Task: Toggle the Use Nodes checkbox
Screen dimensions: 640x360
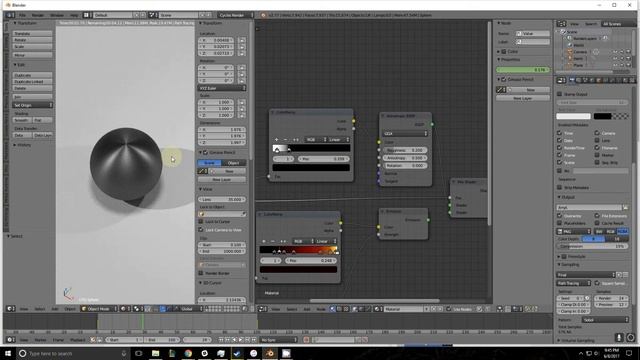Action: [x=449, y=309]
